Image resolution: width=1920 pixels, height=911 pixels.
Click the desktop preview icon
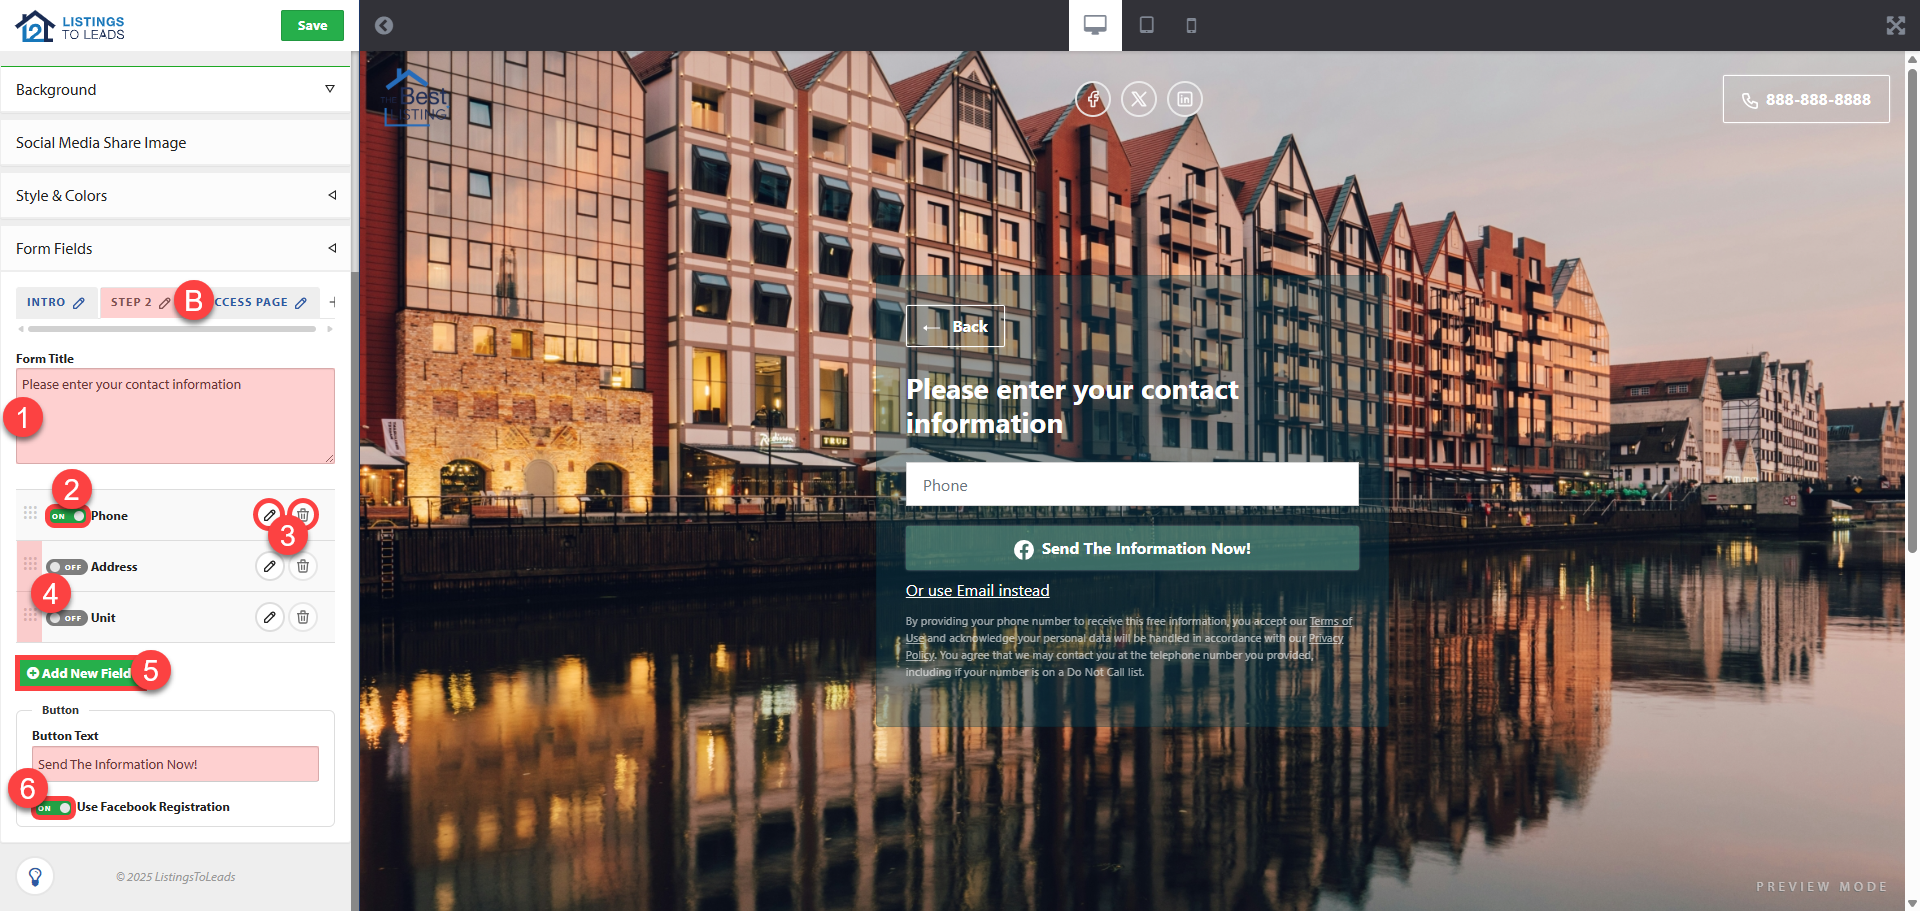pos(1095,25)
